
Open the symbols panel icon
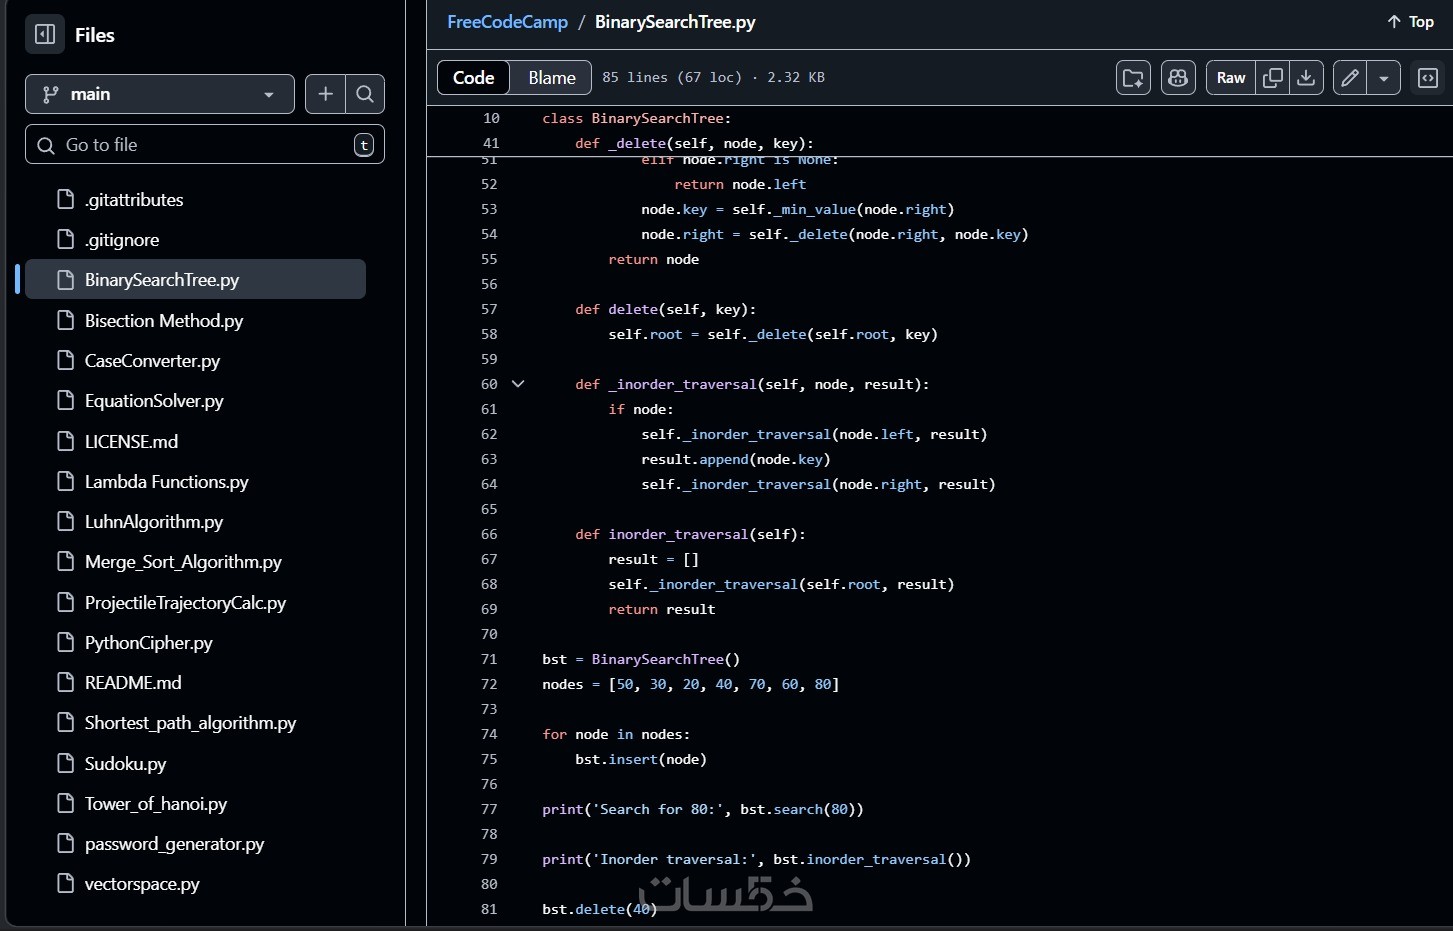[x=1428, y=78]
